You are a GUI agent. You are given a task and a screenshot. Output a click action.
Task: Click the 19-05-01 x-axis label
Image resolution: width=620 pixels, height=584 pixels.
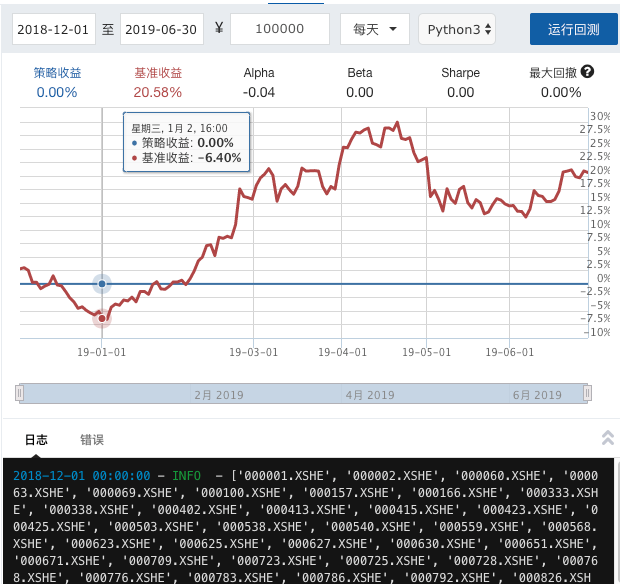pos(426,352)
